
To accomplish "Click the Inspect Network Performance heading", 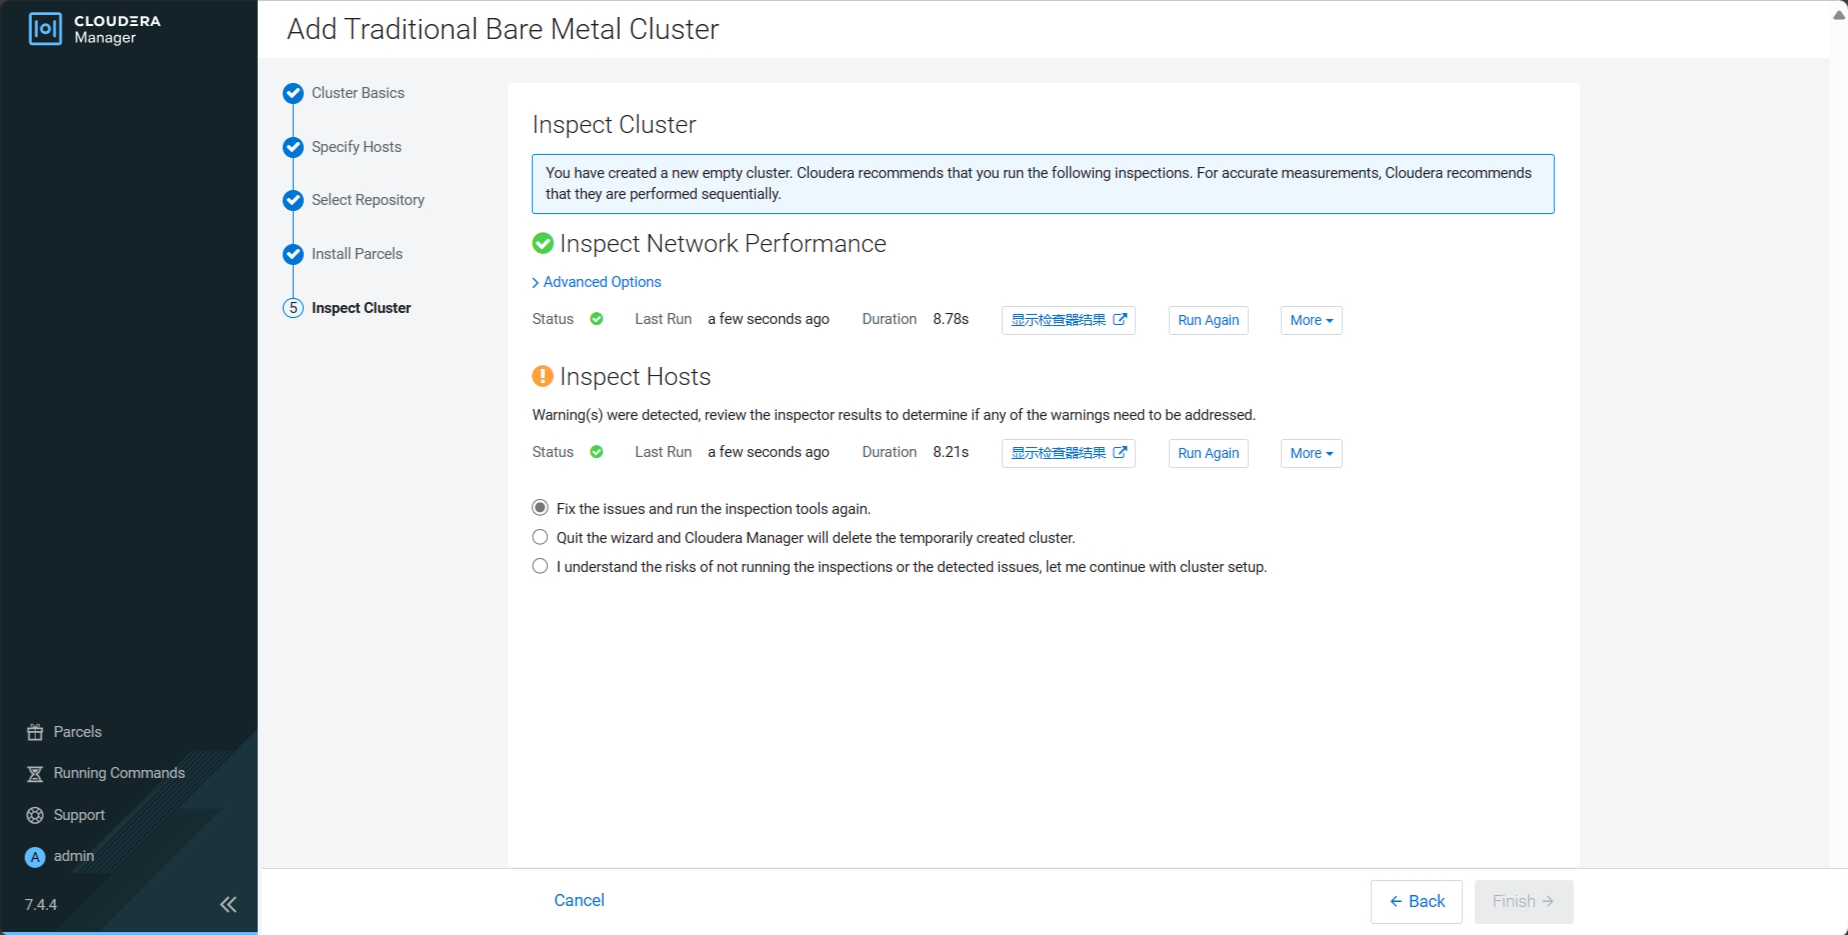I will coord(723,244).
